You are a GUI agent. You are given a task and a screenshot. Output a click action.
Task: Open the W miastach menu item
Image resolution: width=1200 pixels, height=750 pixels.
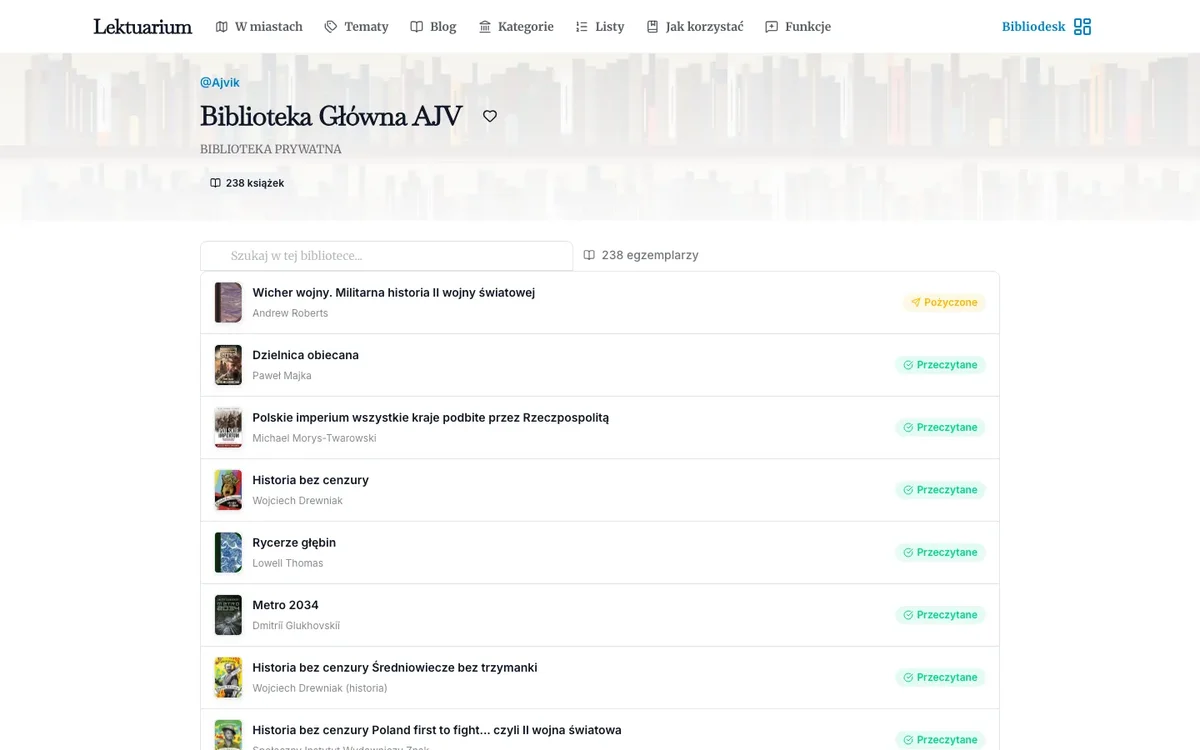point(259,27)
